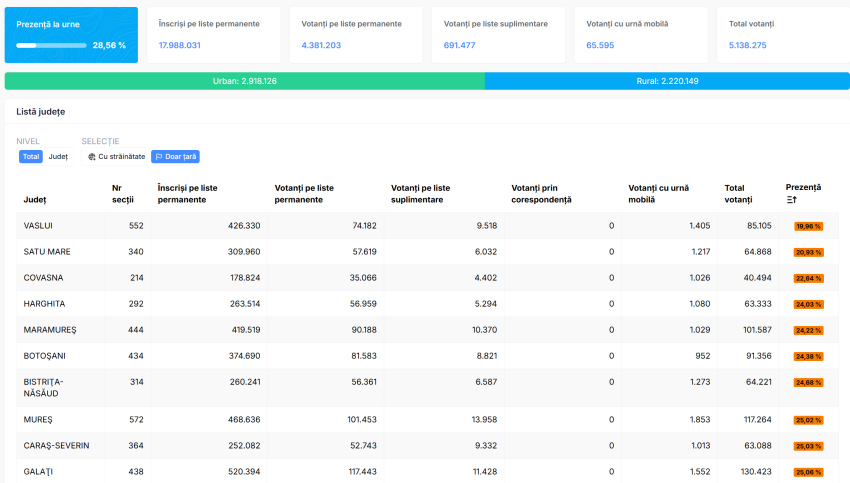The width and height of the screenshot is (850, 483).
Task: Switch level to Județ
Action: pos(58,157)
